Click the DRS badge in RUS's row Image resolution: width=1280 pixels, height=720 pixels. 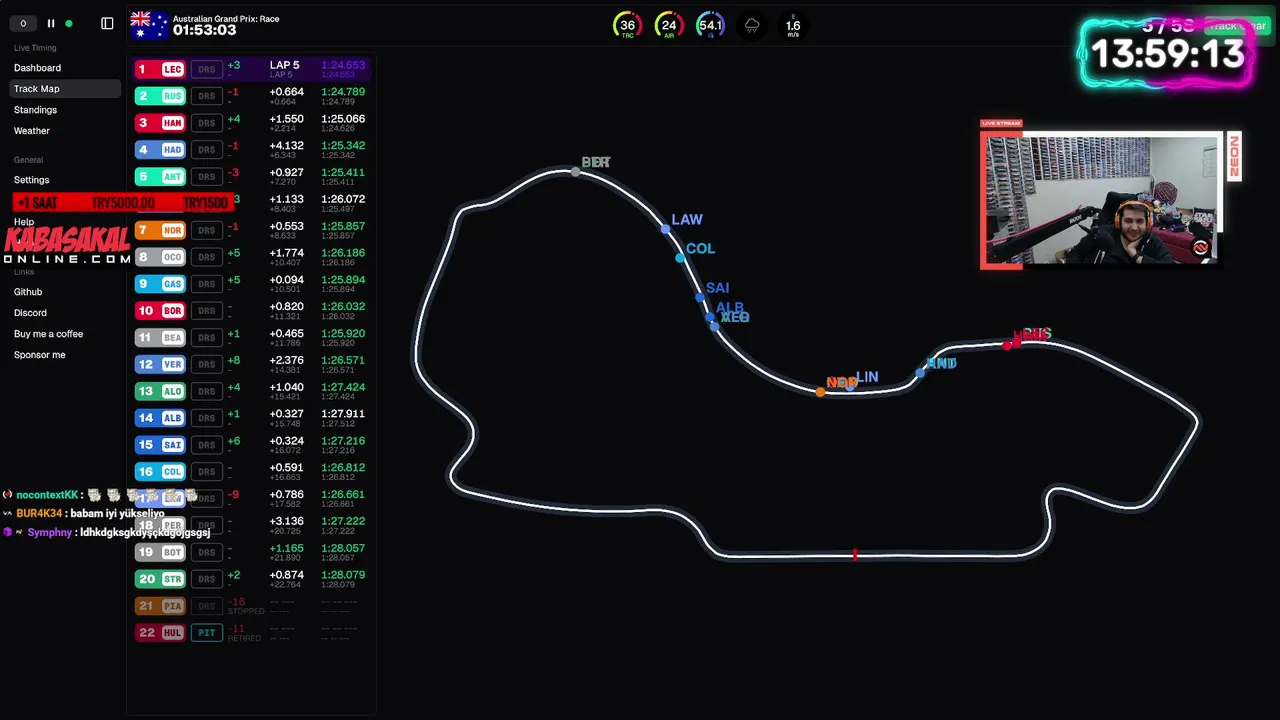pos(206,96)
